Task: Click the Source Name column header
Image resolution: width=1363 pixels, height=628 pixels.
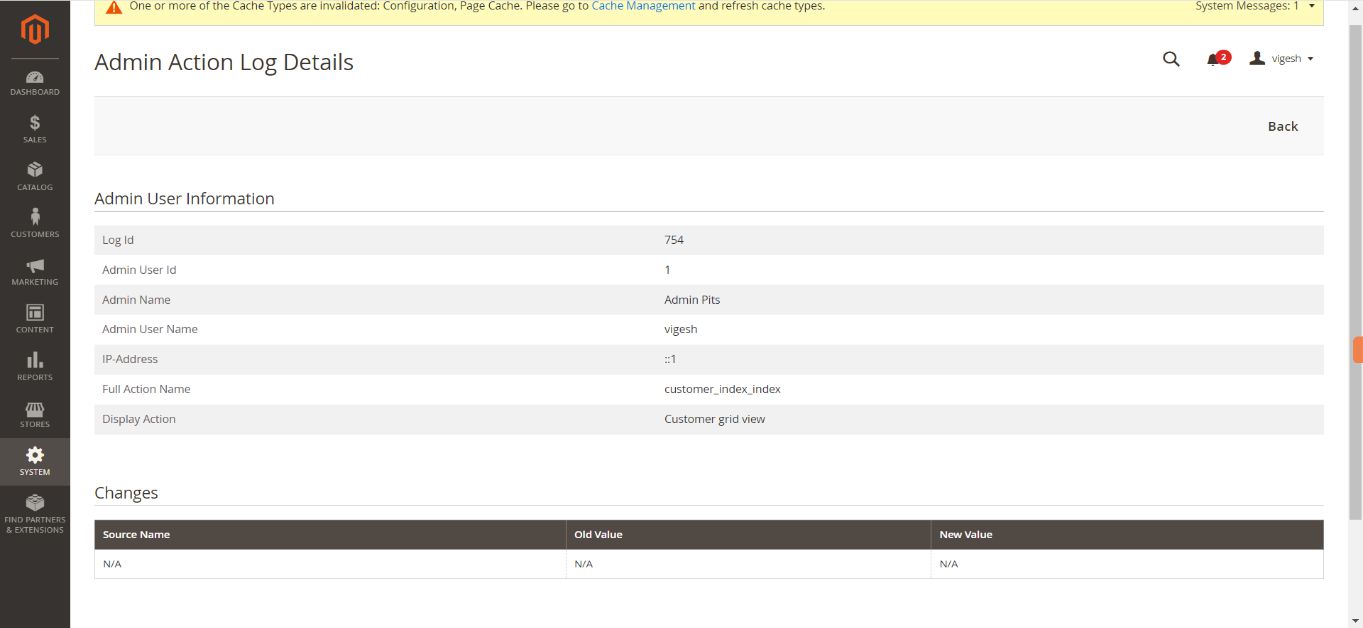Action: [136, 535]
